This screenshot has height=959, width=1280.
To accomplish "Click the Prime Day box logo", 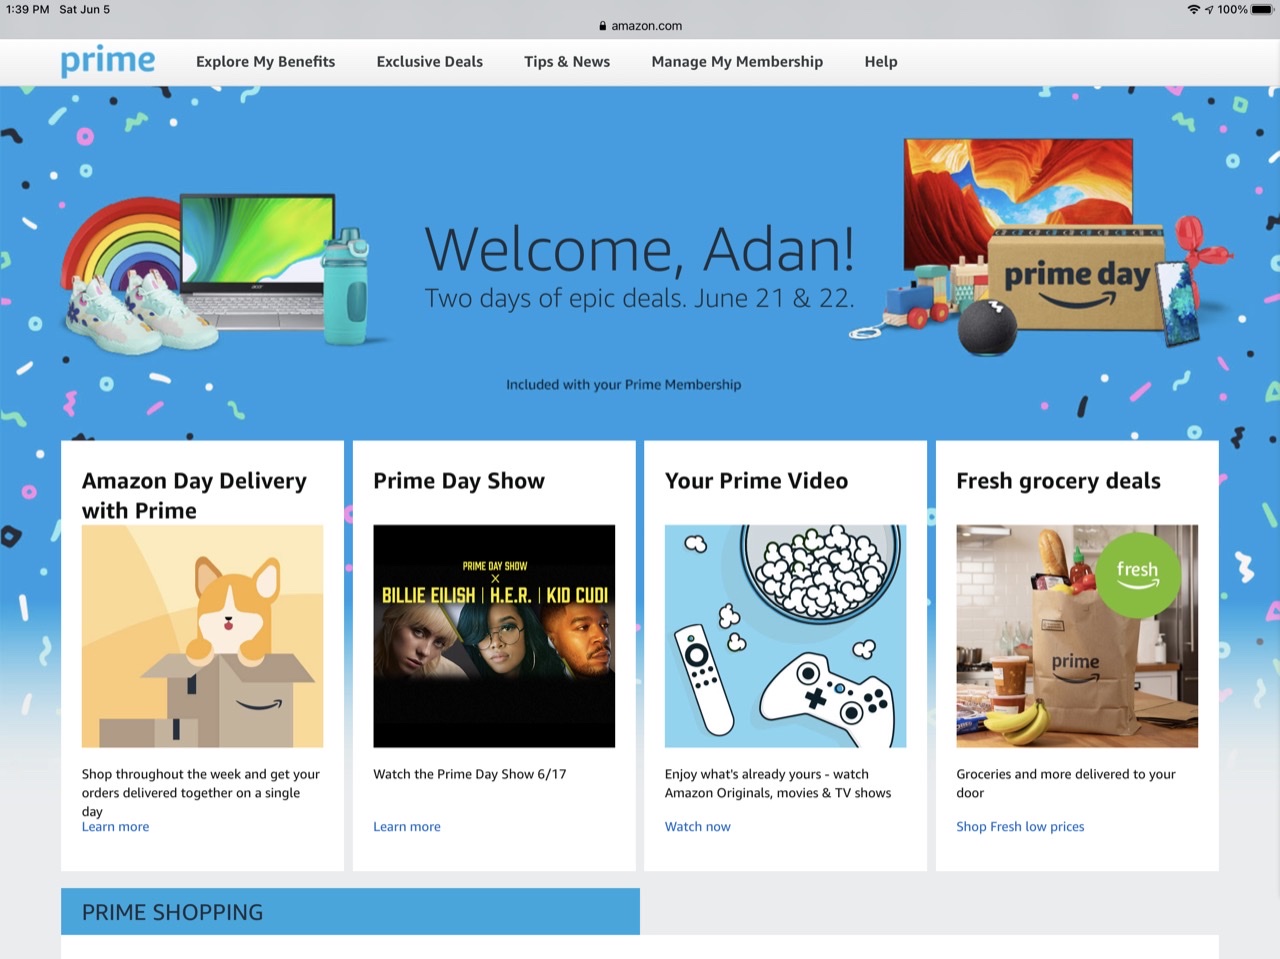I will click(1076, 280).
